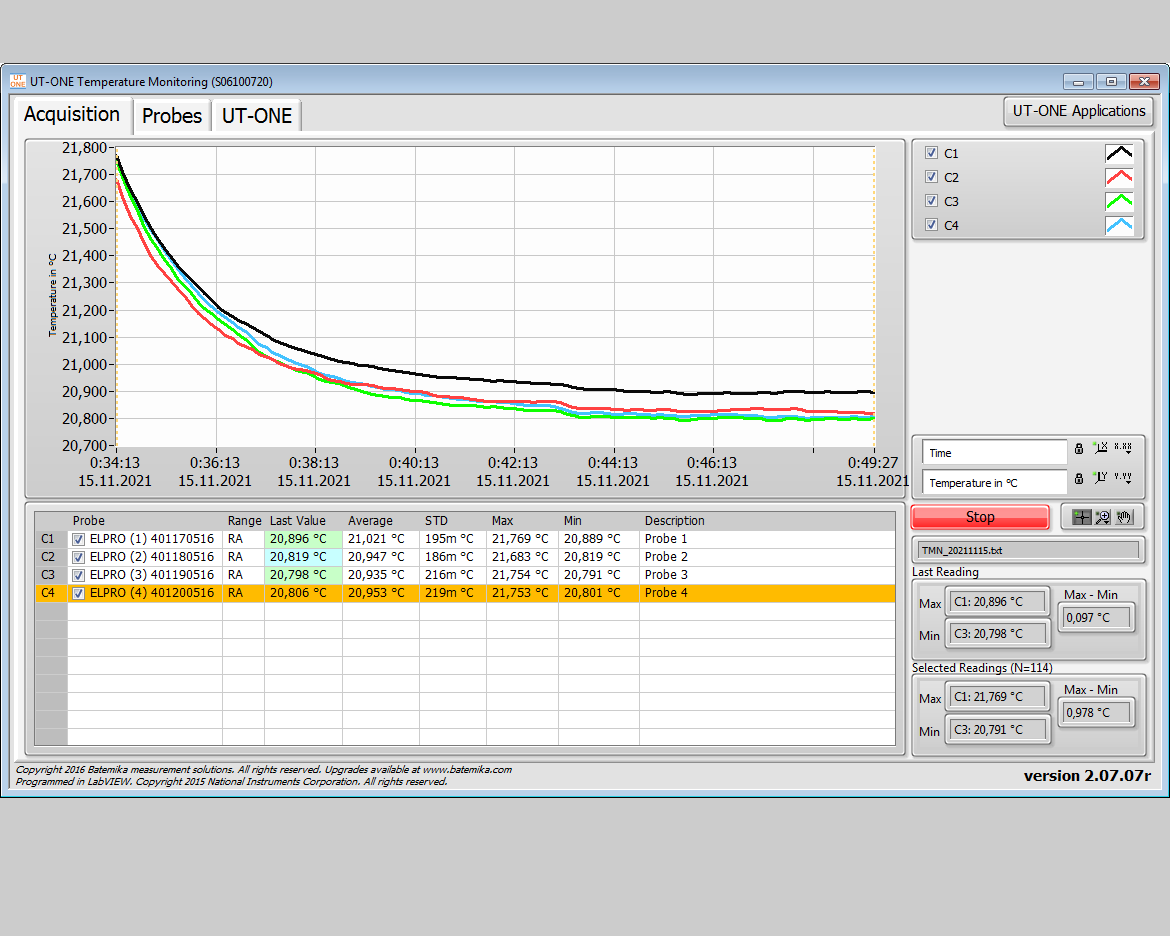Activate the crosshair cursor tool
The image size is (1170, 936).
pyautogui.click(x=1080, y=516)
